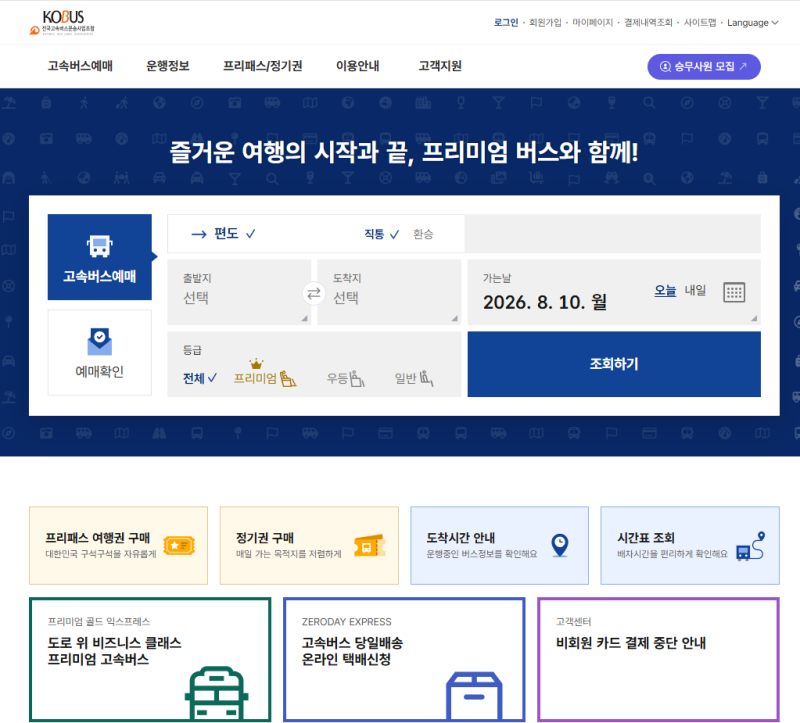Click the premium reclining seat icon
This screenshot has height=723, width=800.
click(x=288, y=379)
